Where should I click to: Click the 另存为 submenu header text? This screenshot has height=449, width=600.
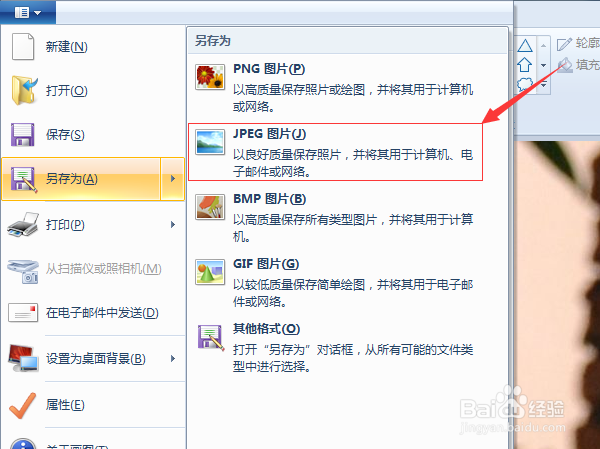pos(213,40)
